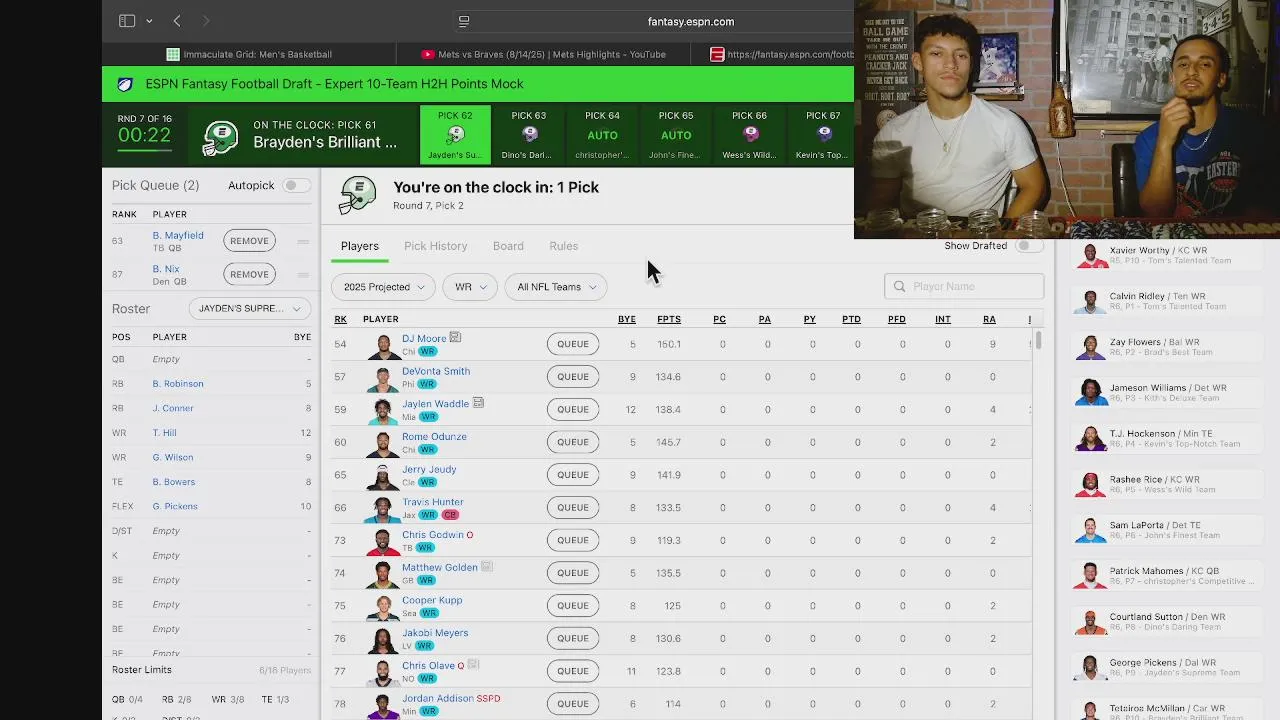
Task: Remove B. Nix from pick queue
Action: pos(249,274)
